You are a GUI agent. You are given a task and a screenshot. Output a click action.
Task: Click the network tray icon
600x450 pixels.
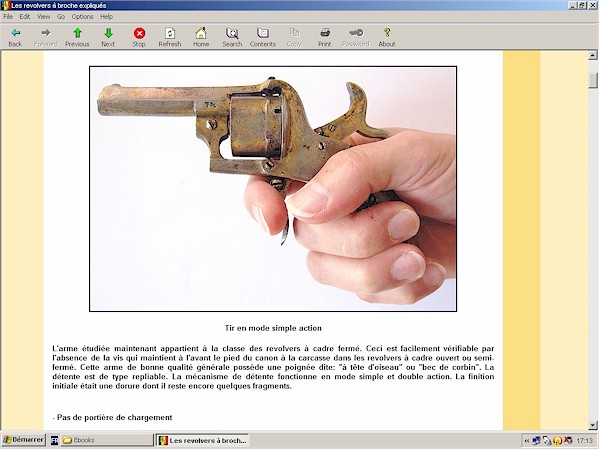tap(536, 441)
